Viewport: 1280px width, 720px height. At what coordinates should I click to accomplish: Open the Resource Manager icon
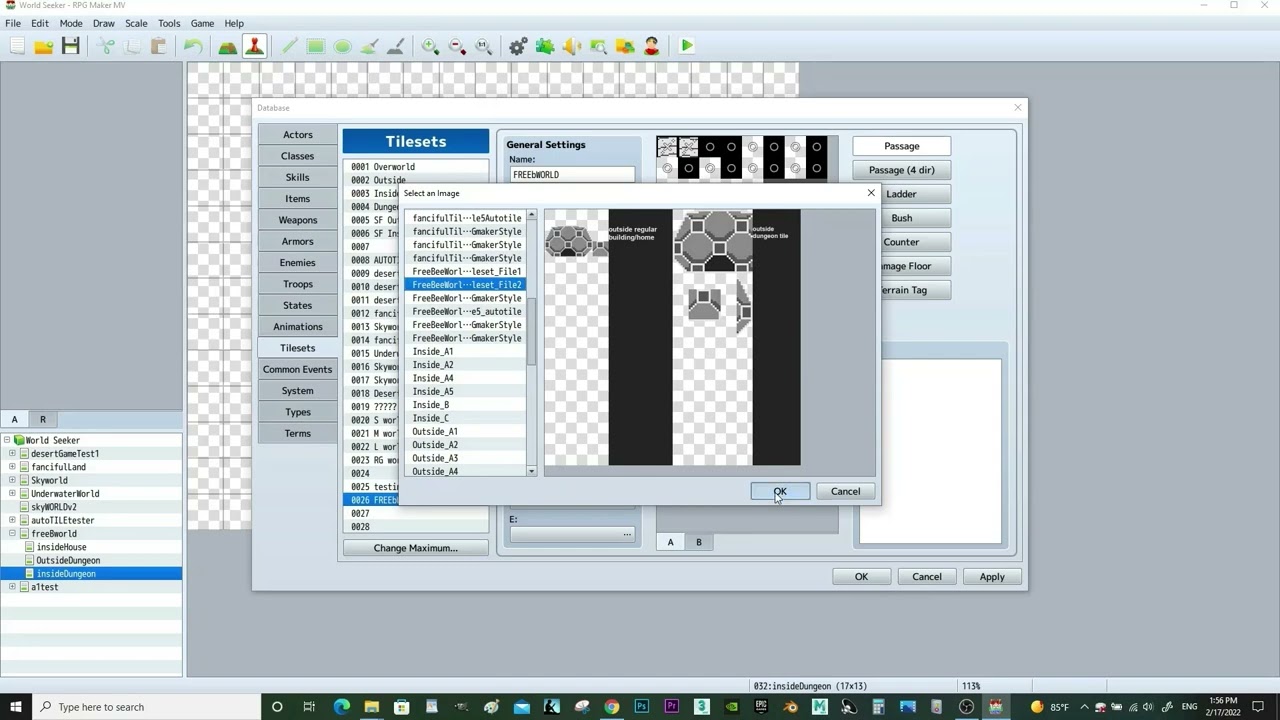click(x=625, y=46)
